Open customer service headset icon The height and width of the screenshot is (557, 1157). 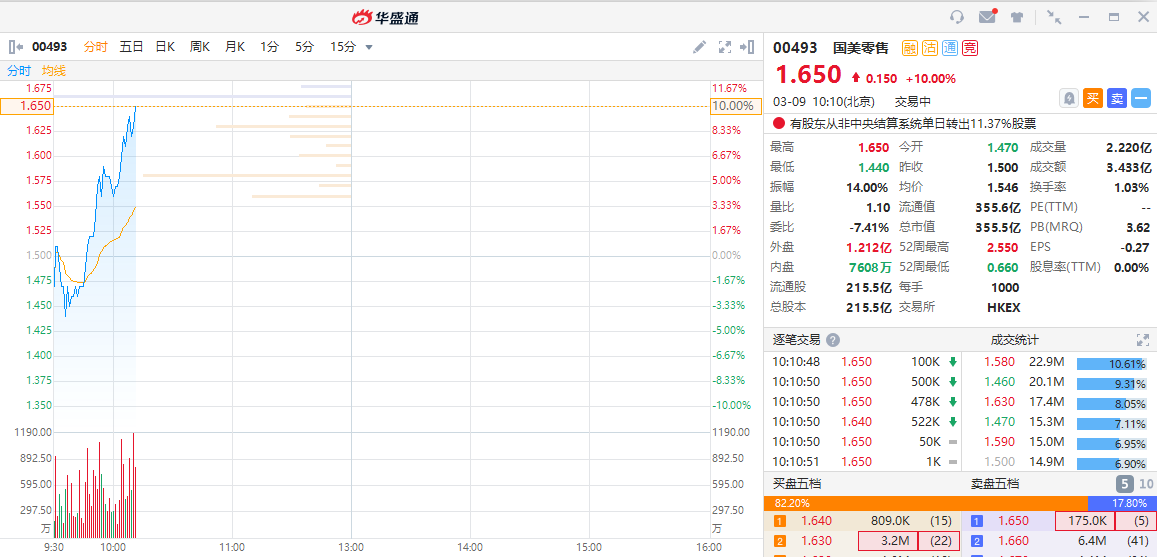(957, 17)
